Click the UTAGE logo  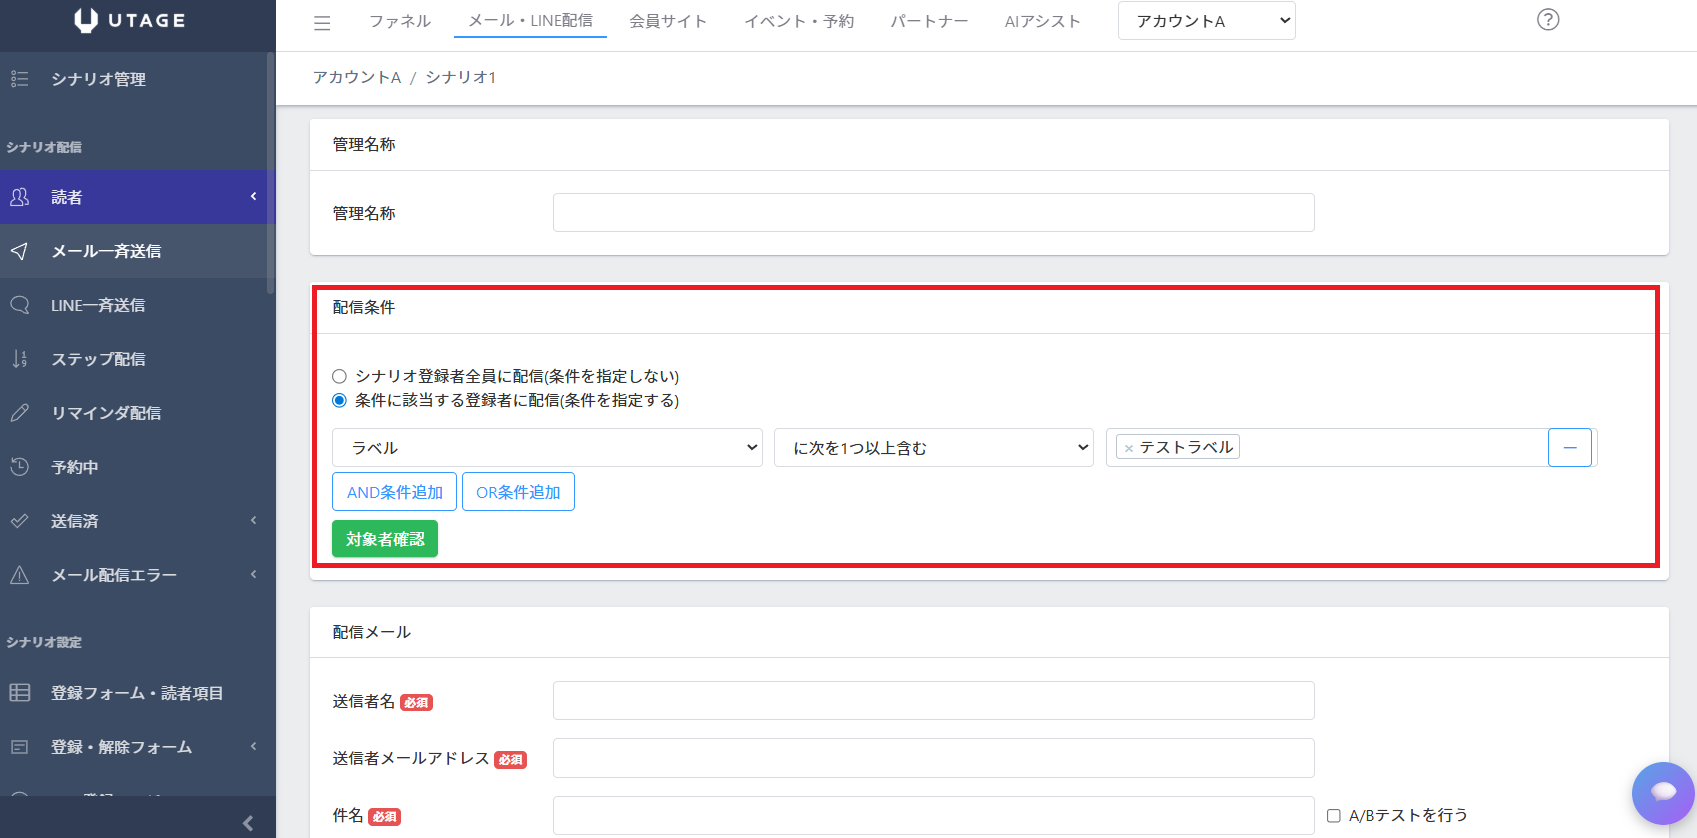(x=130, y=21)
